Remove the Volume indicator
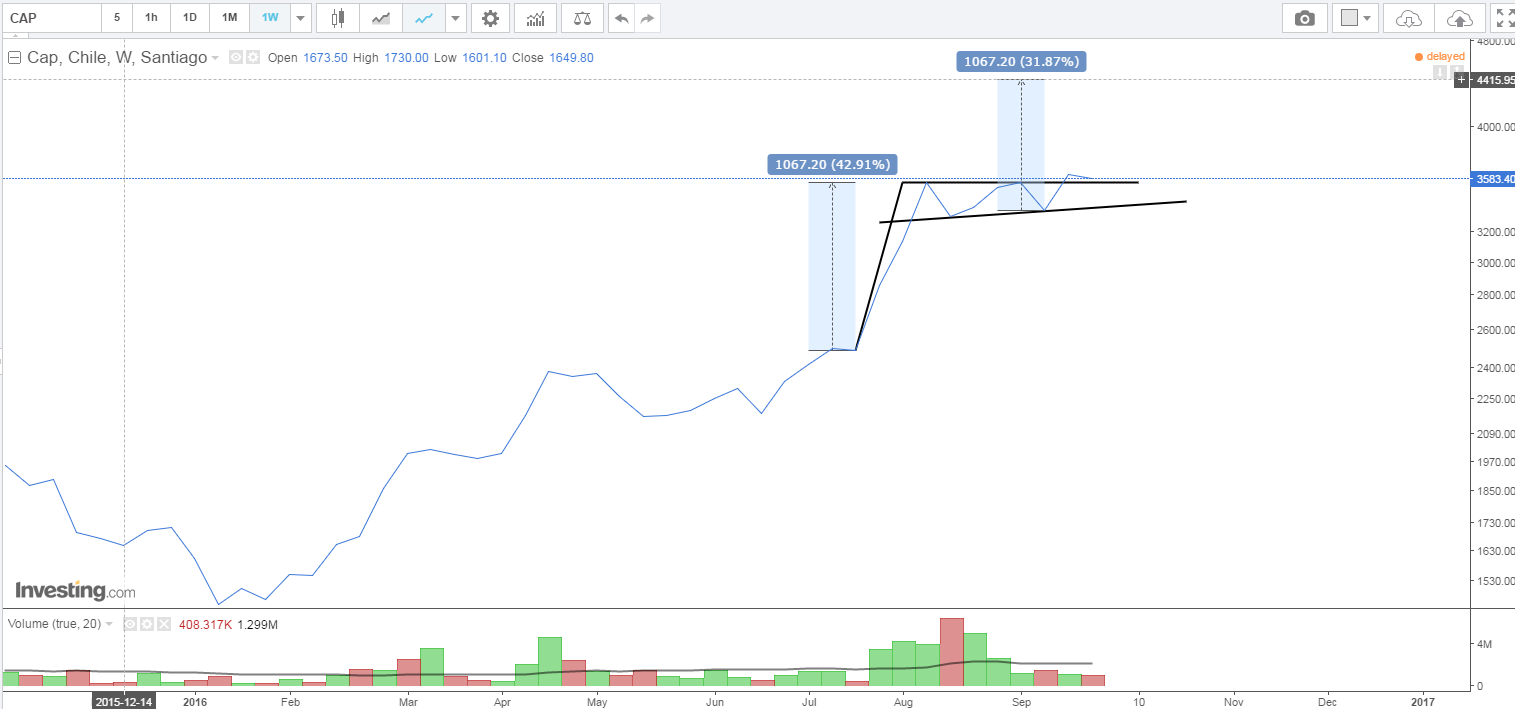Image resolution: width=1515 pixels, height=709 pixels. [164, 624]
